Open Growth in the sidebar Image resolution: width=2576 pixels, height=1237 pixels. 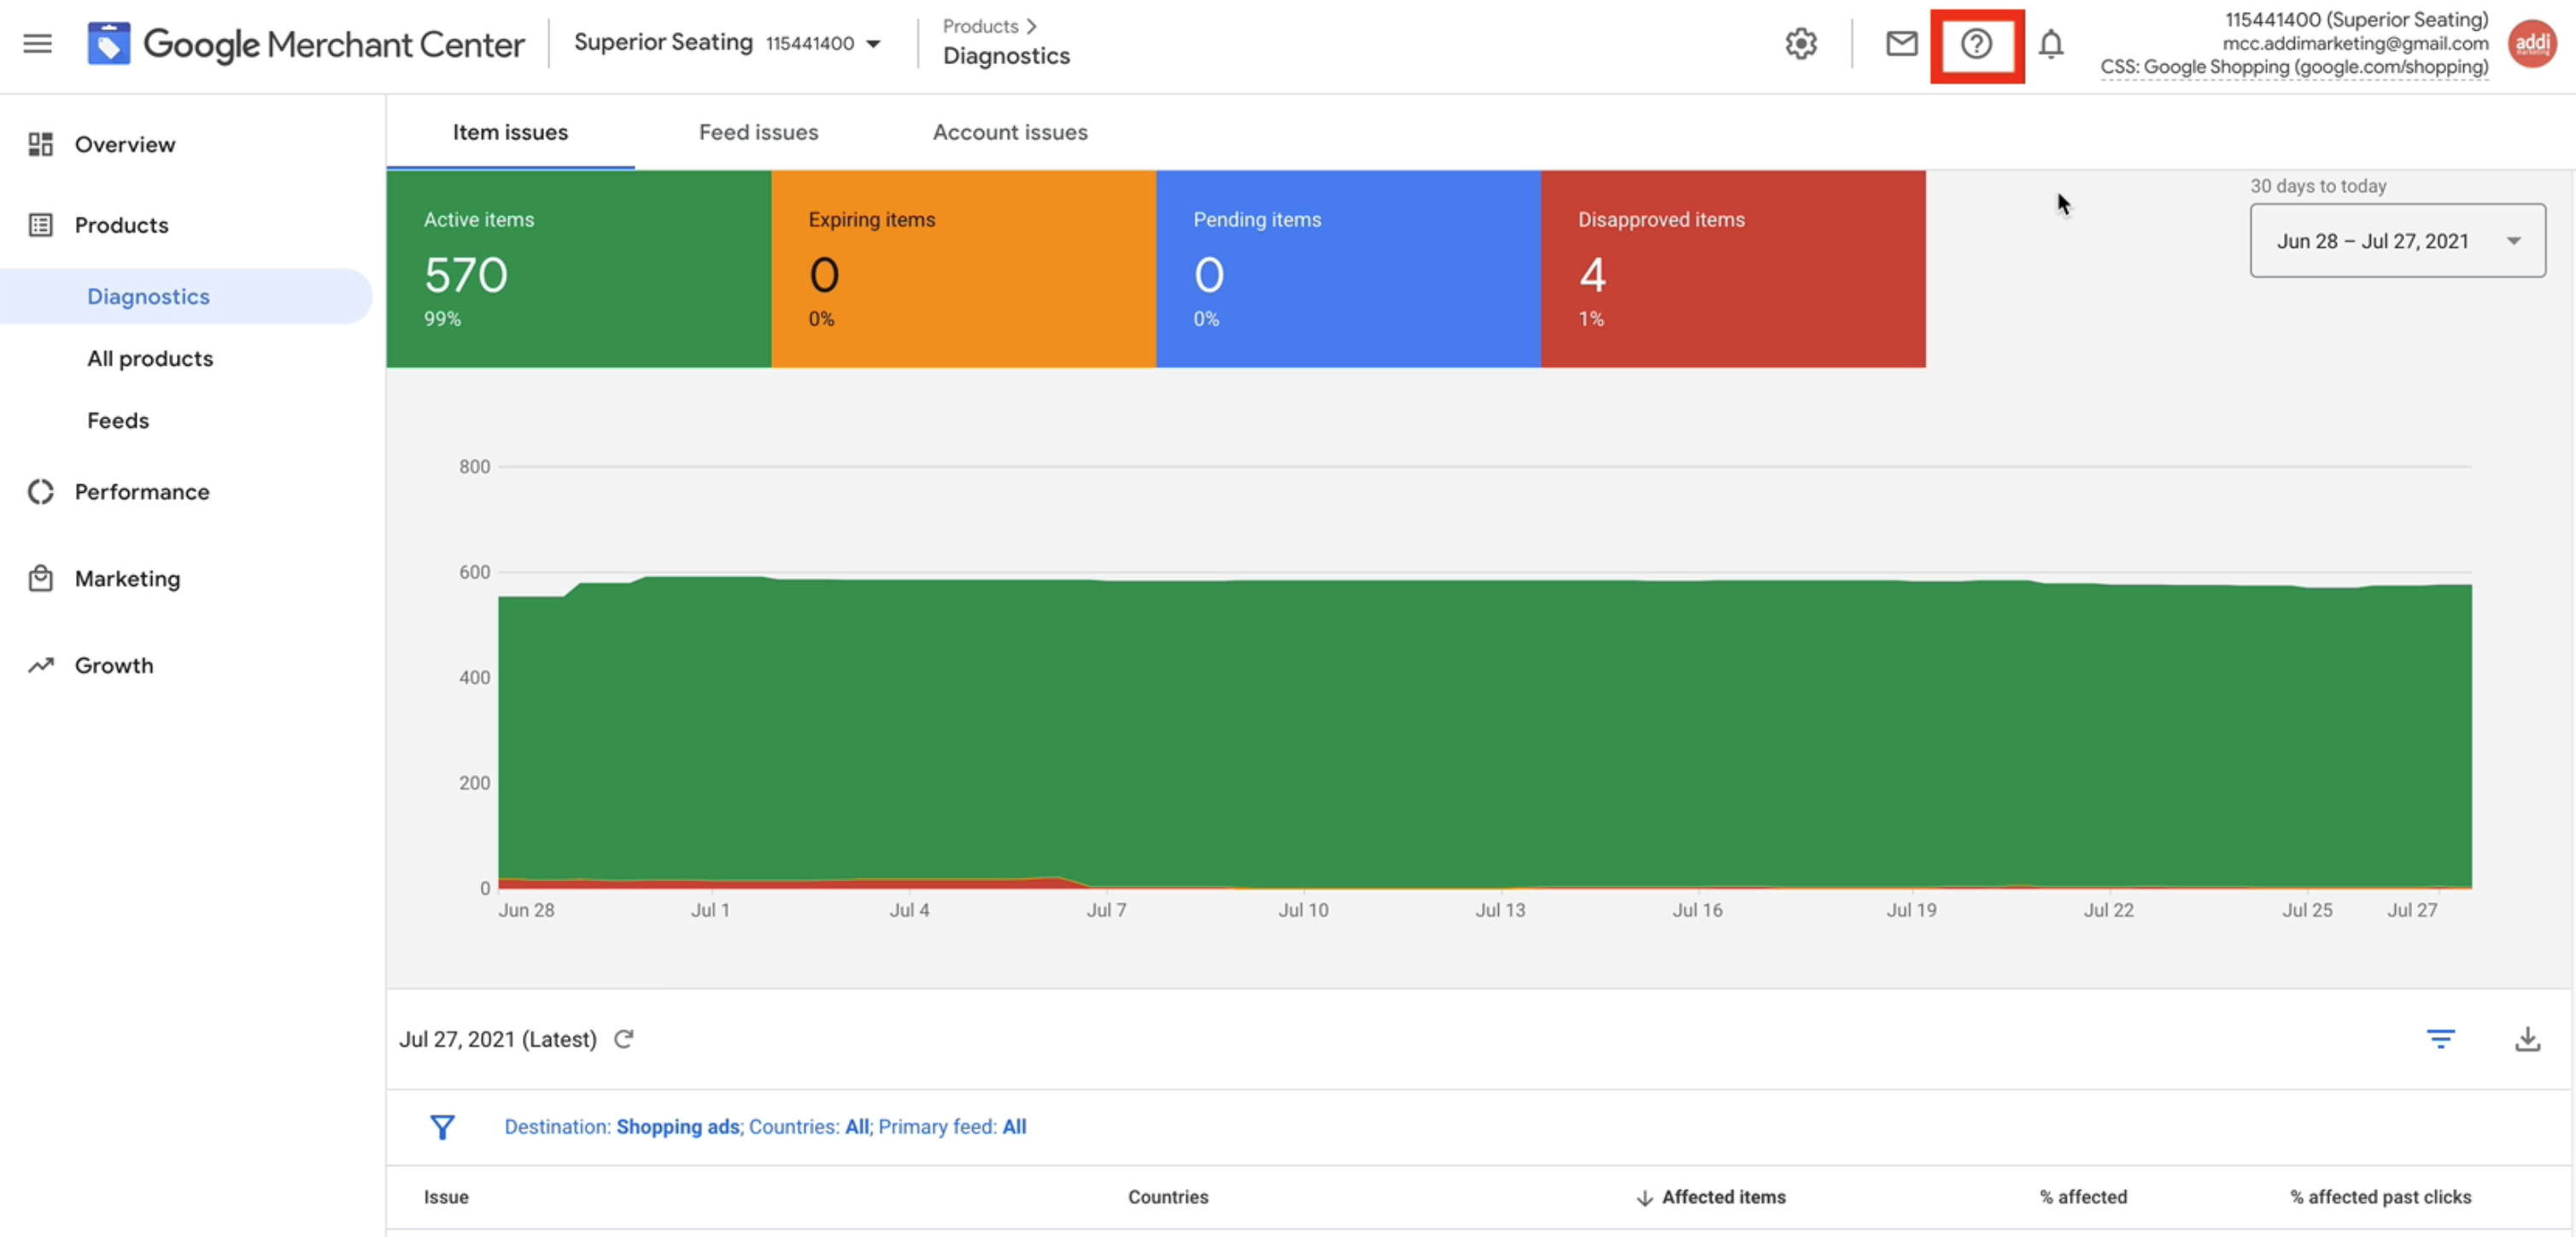pos(114,665)
